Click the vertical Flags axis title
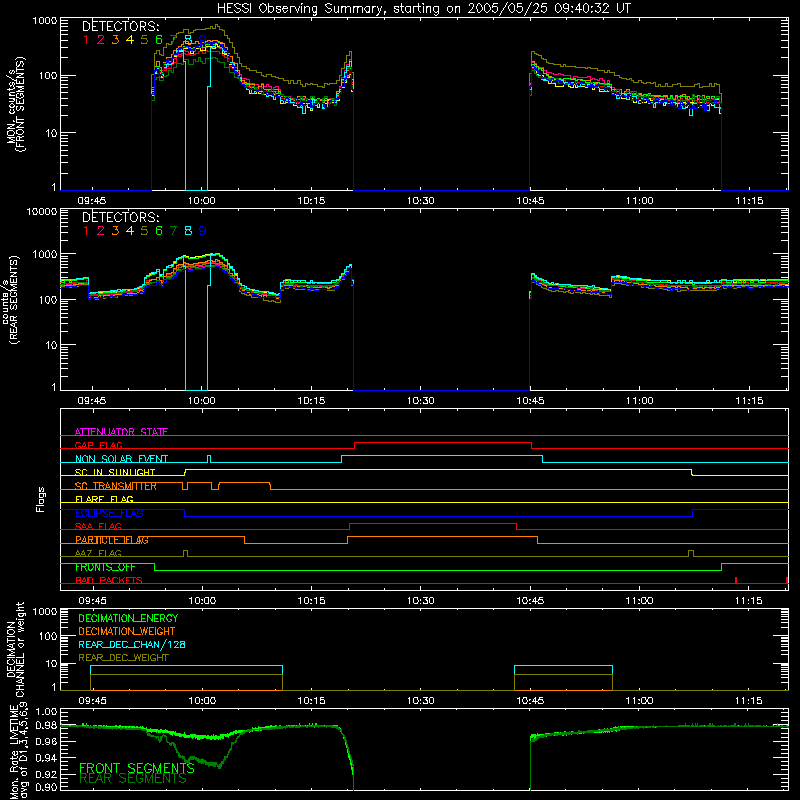The image size is (800, 800). tap(41, 499)
